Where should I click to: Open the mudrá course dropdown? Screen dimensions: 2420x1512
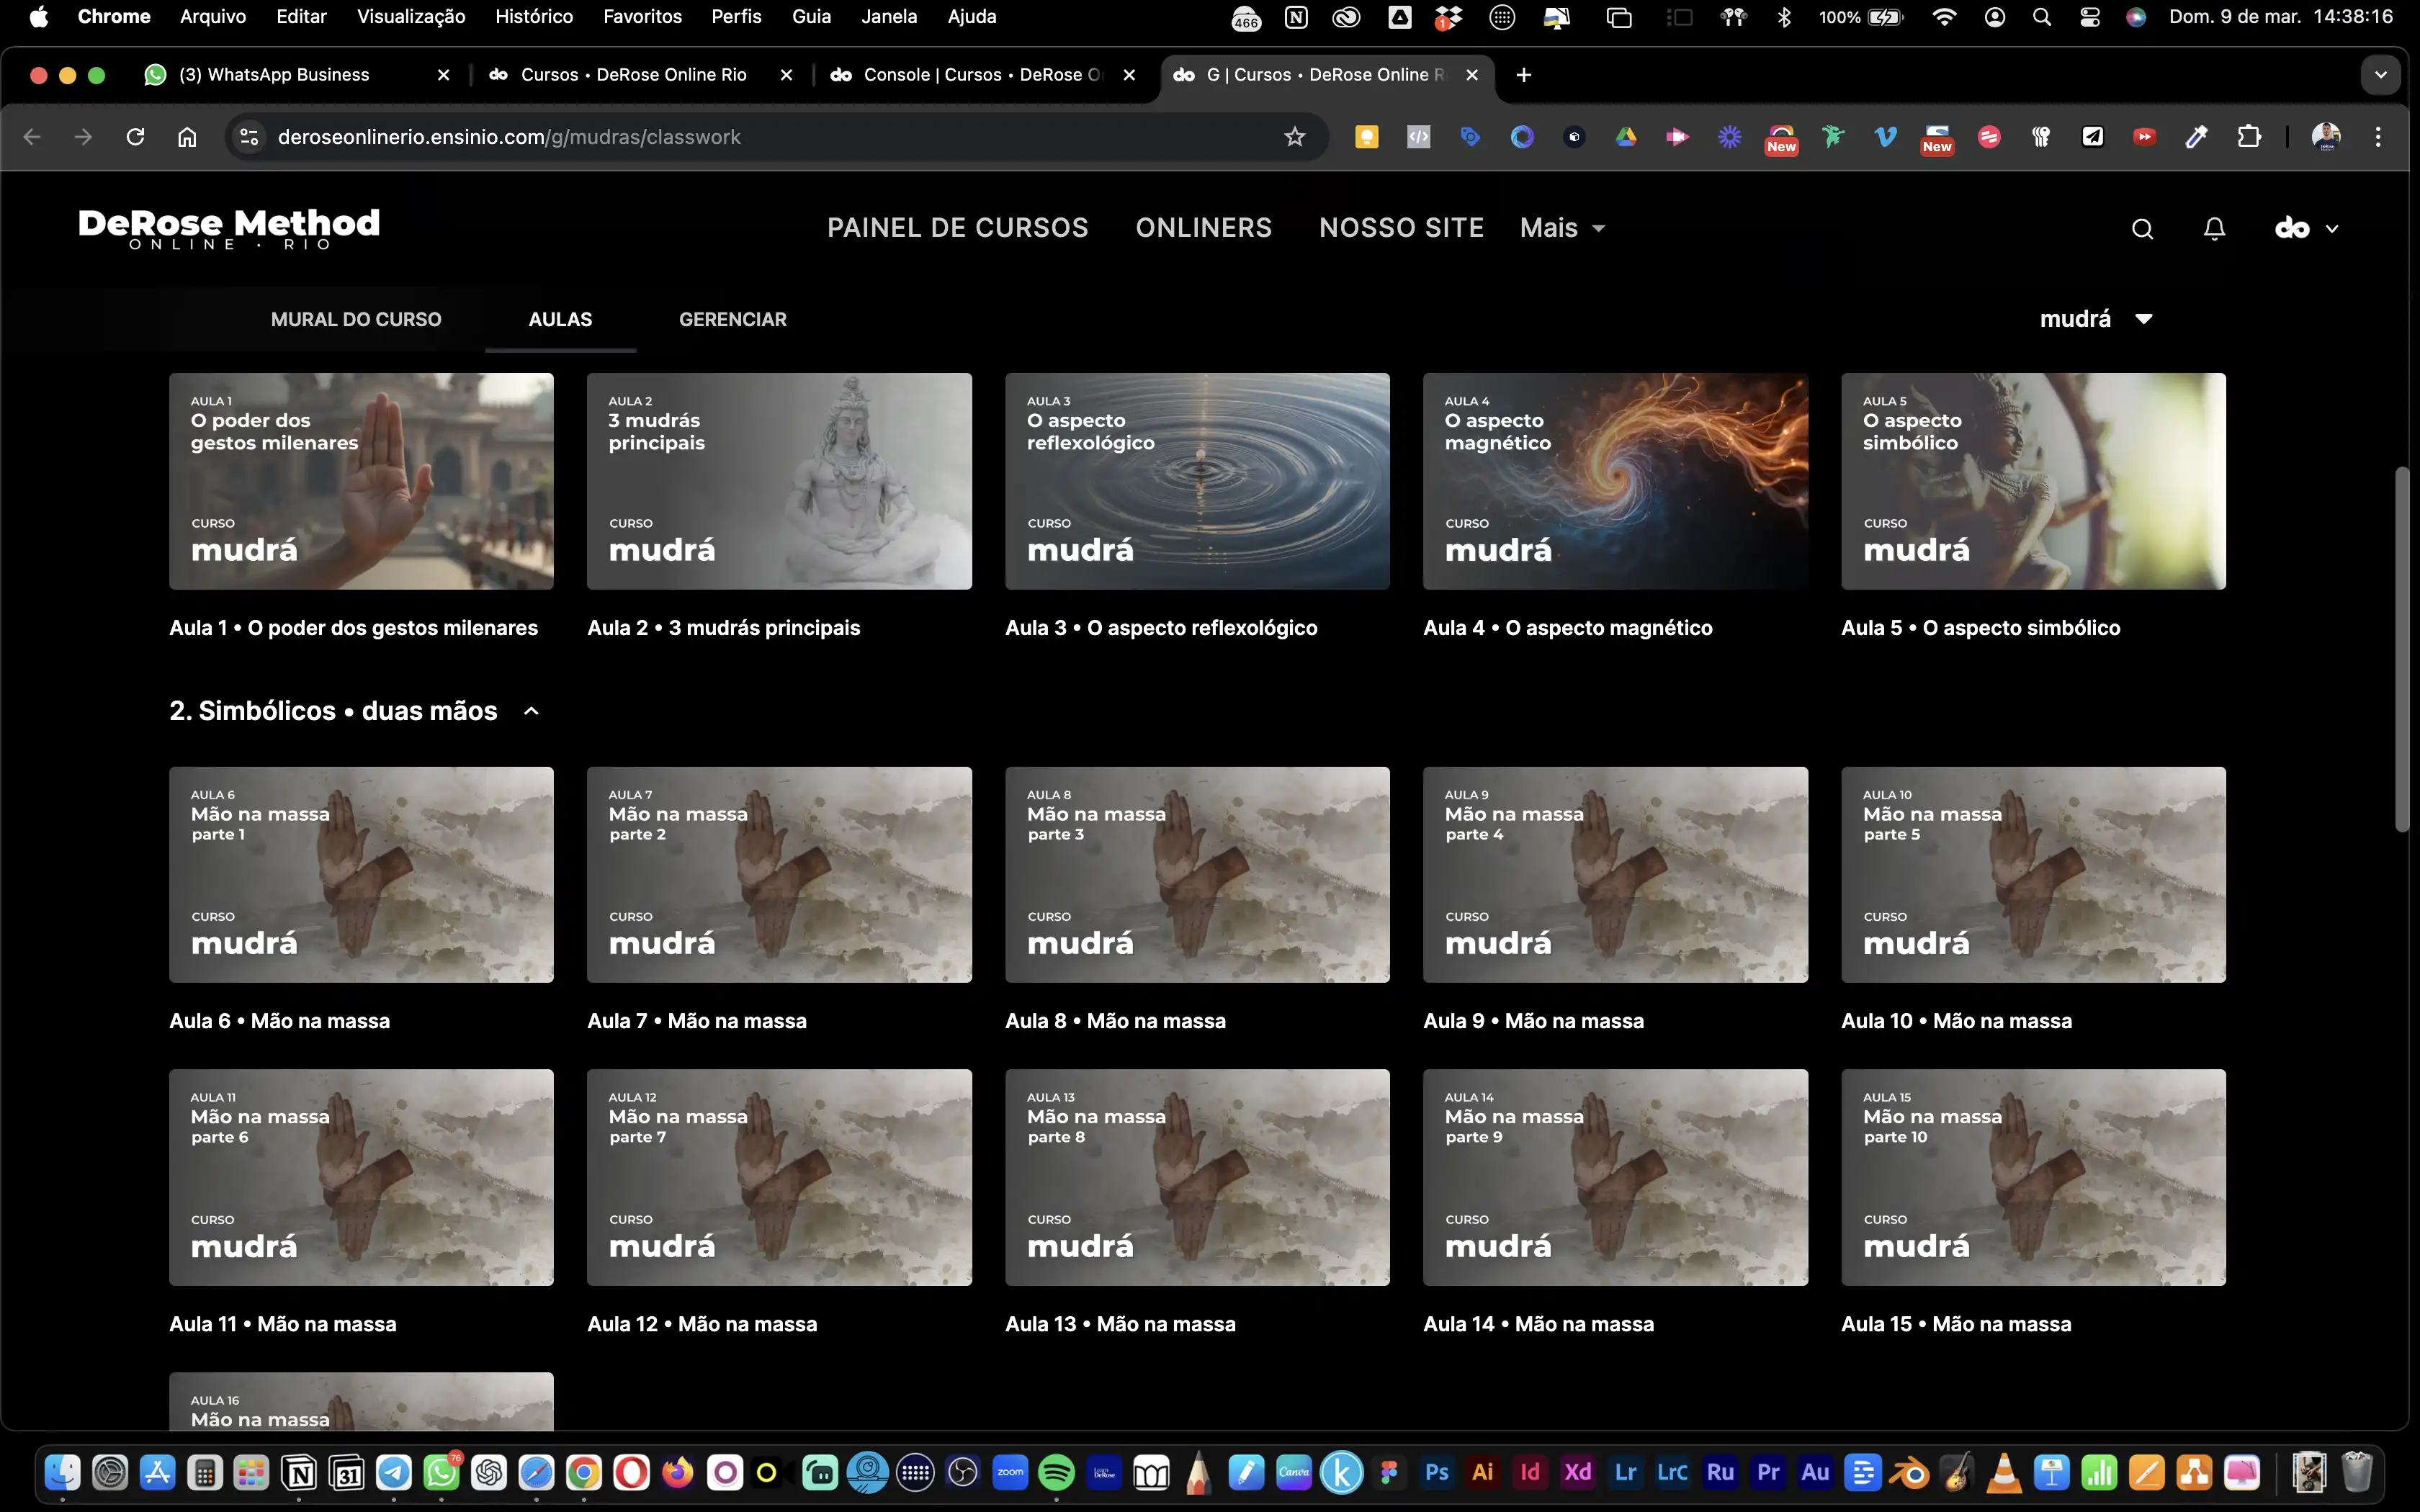click(2095, 319)
